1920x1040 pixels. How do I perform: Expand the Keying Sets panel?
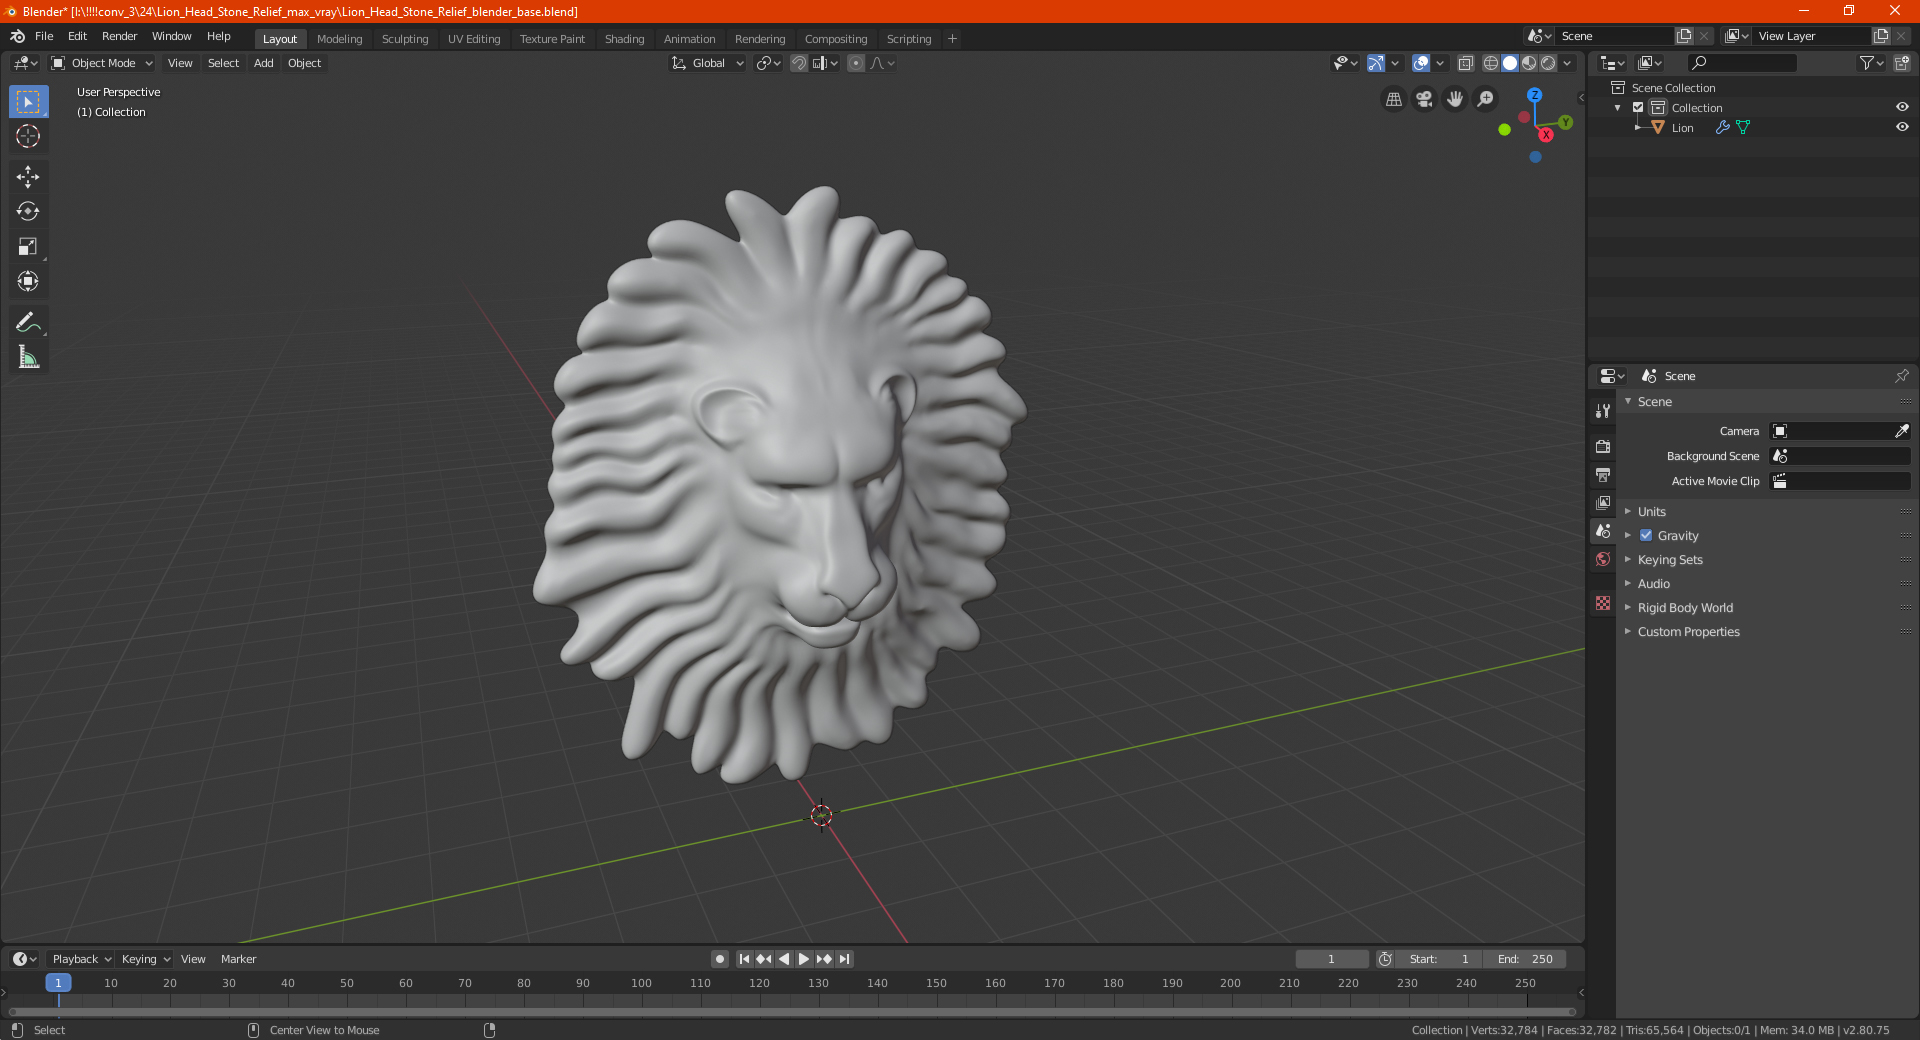[x=1670, y=559]
